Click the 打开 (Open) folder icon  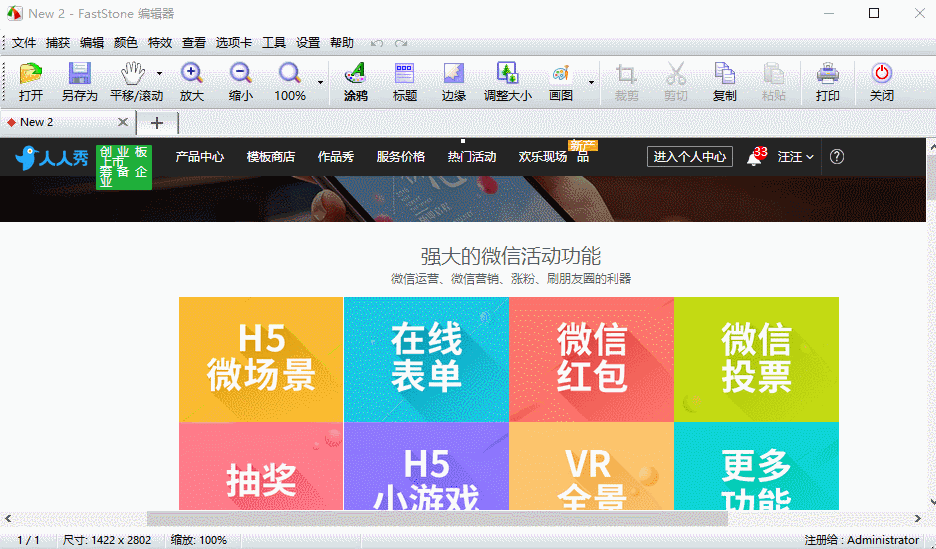point(30,73)
